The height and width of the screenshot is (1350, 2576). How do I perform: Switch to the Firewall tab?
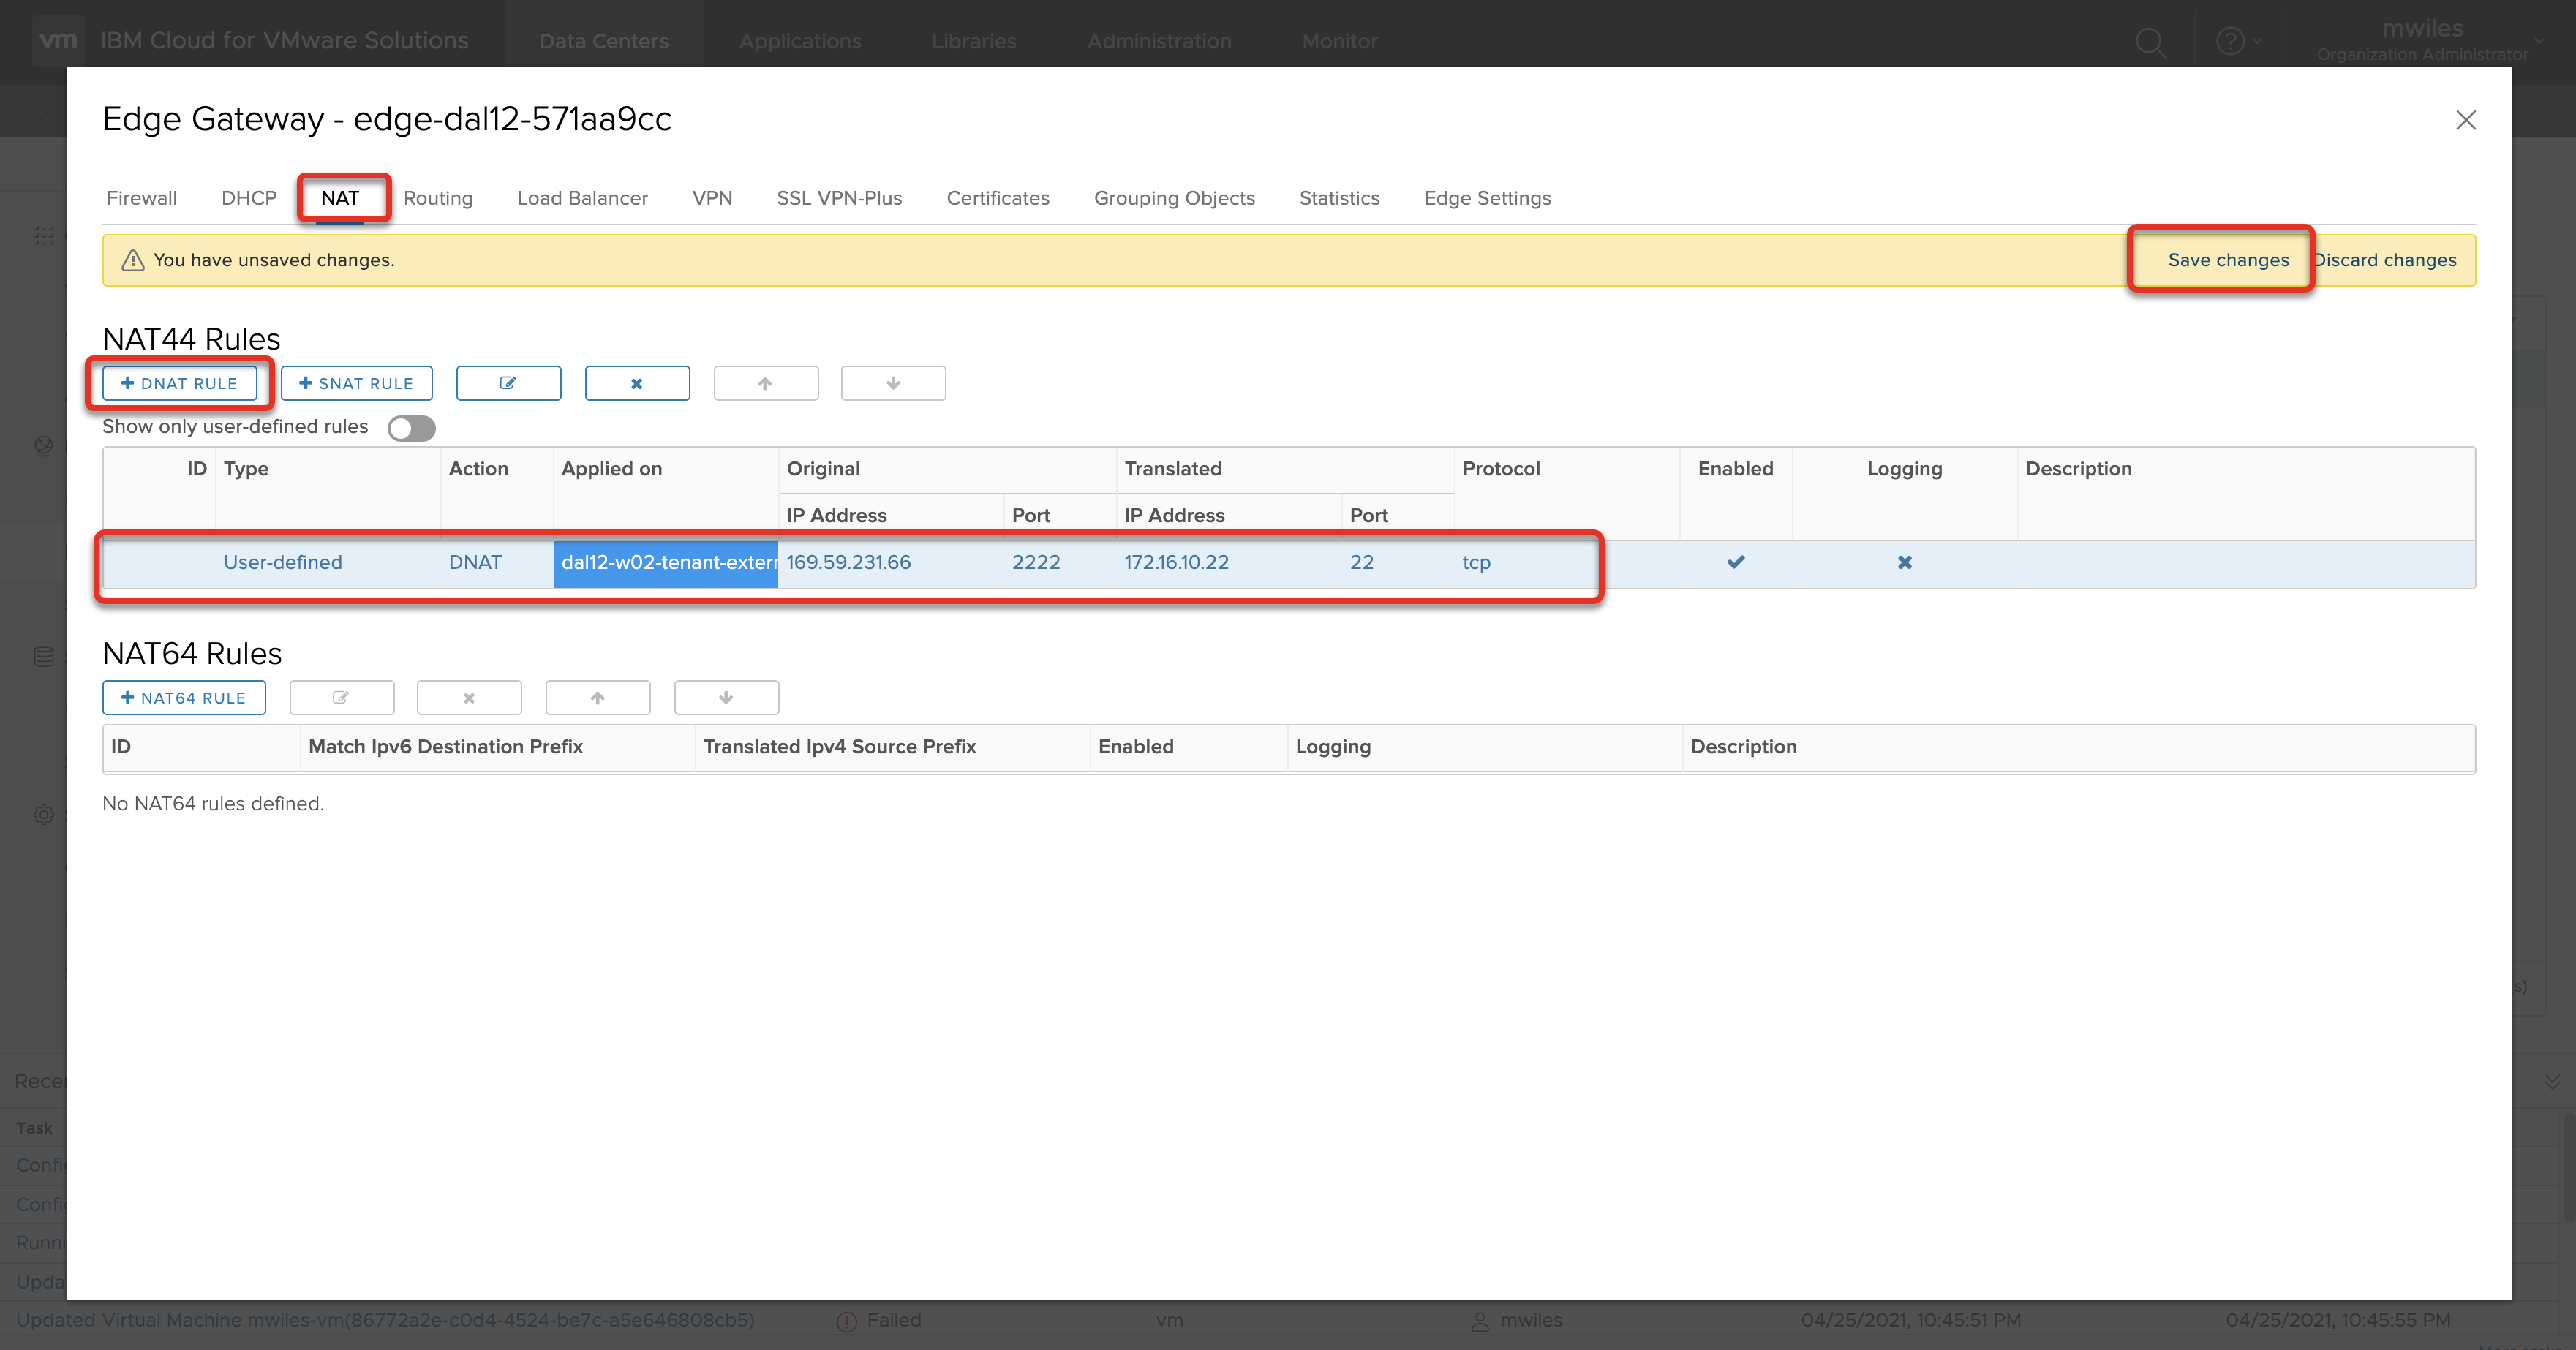tap(141, 198)
